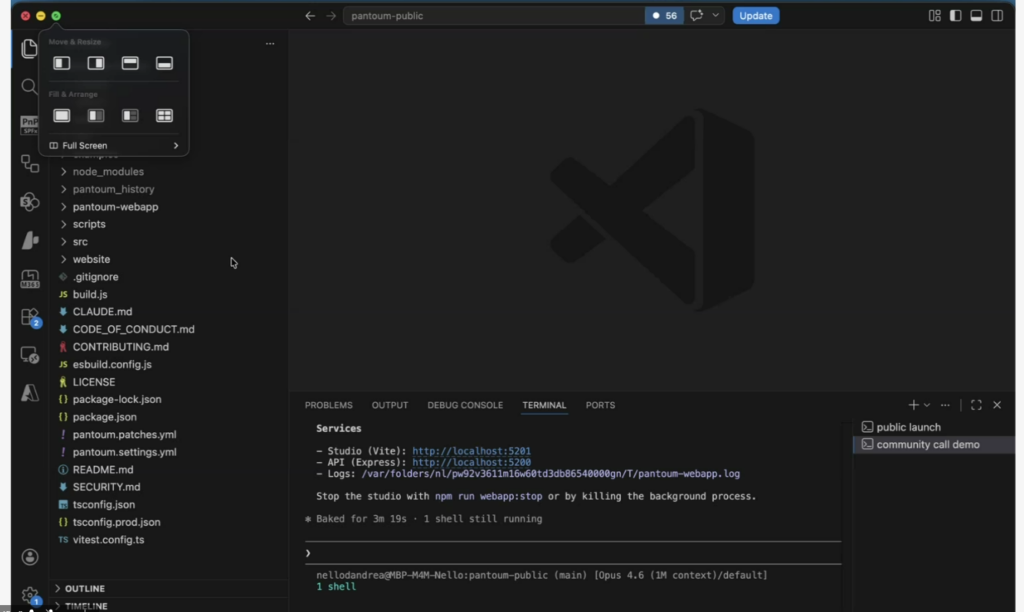The image size is (1024, 612).
Task: Expand the node_modules folder
Action: point(107,172)
